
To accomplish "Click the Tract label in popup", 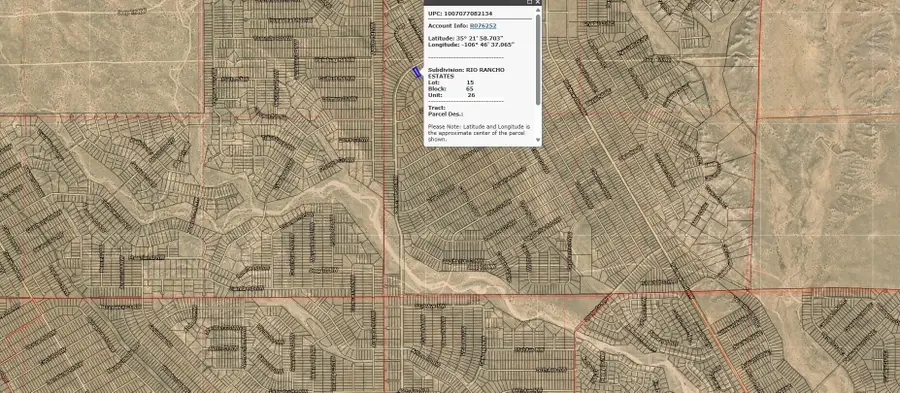I will coord(437,108).
